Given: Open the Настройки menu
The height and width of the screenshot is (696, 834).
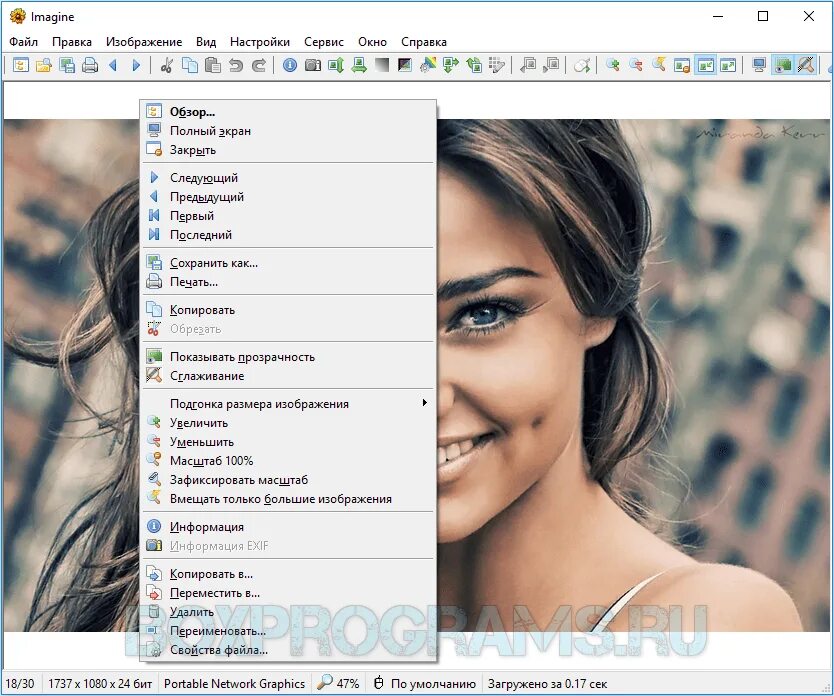Looking at the screenshot, I should coord(260,42).
